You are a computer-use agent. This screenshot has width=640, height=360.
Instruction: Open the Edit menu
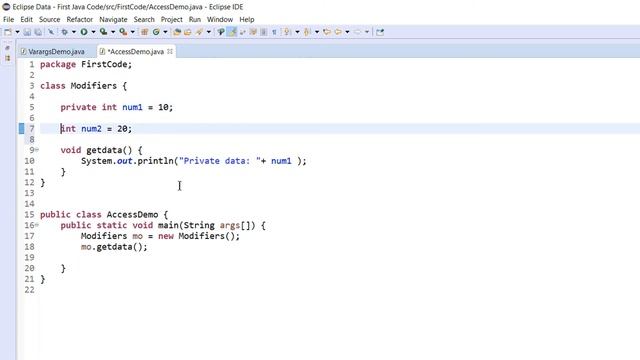[27, 19]
